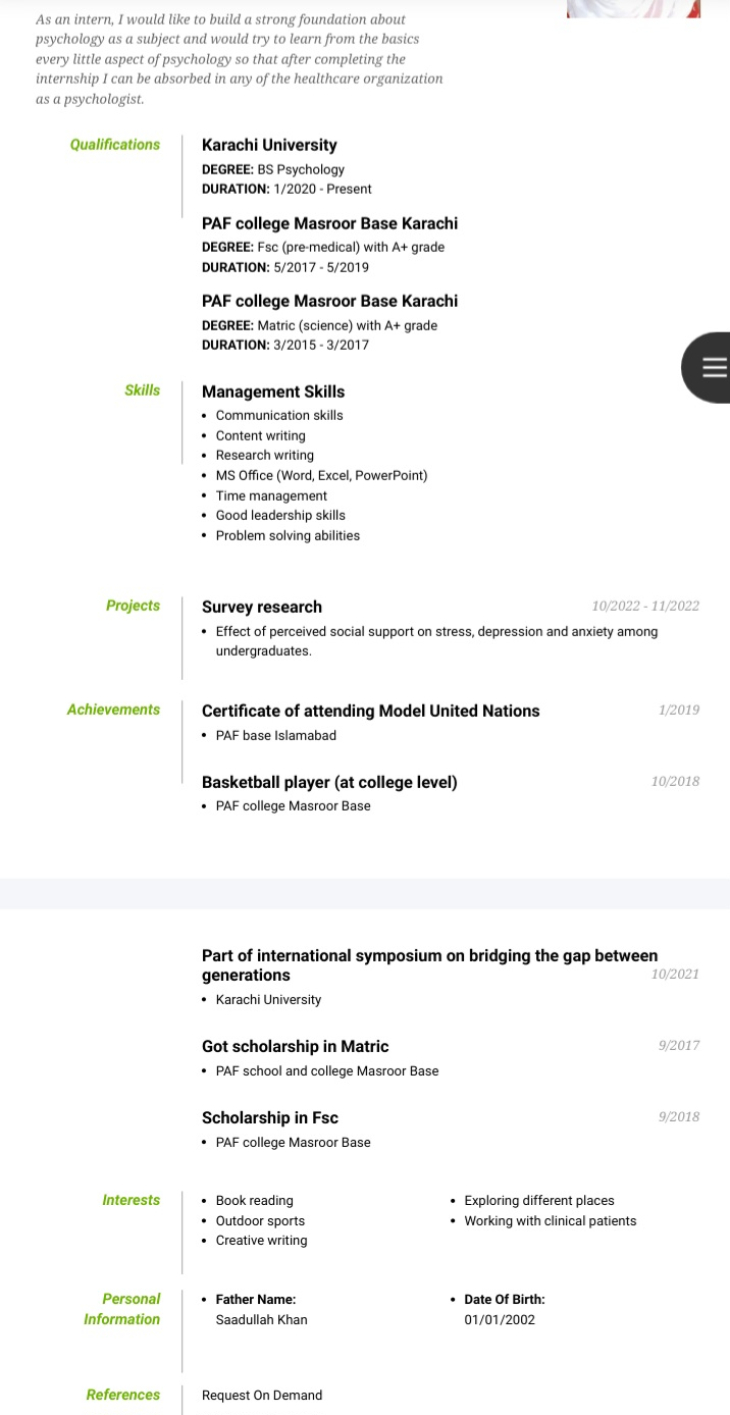This screenshot has width=730, height=1415.
Task: Click the Survey research project title
Action: click(x=262, y=607)
